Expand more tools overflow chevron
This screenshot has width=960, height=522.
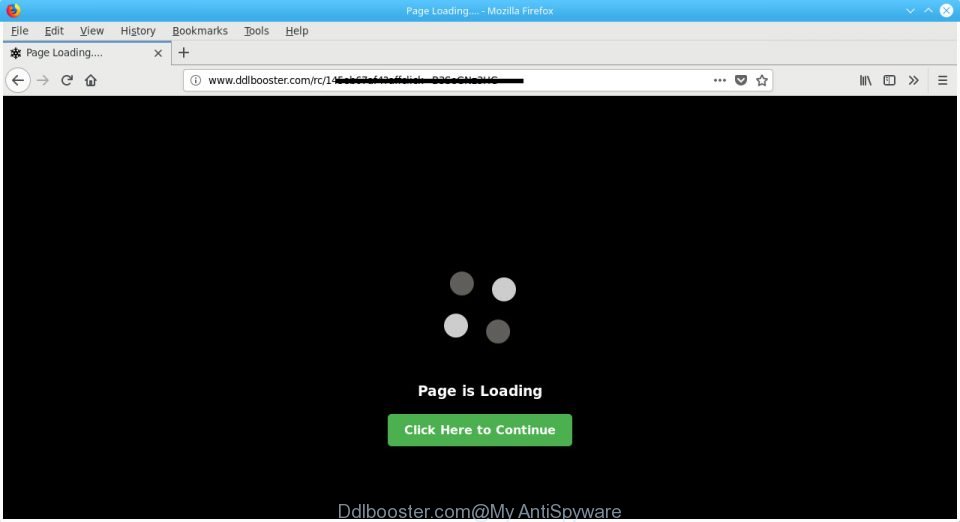913,80
